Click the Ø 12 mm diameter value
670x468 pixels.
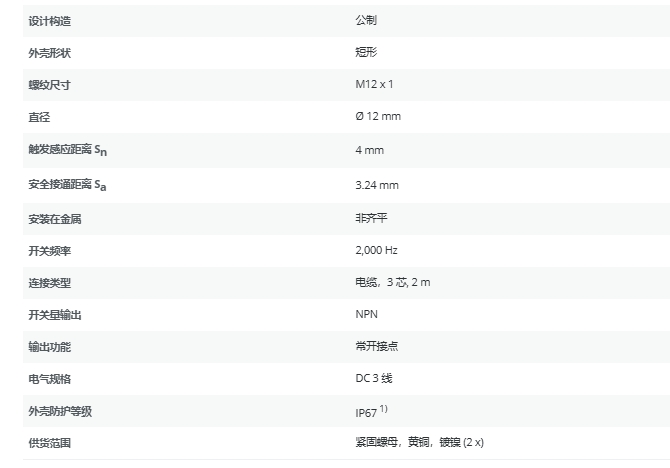[377, 117]
